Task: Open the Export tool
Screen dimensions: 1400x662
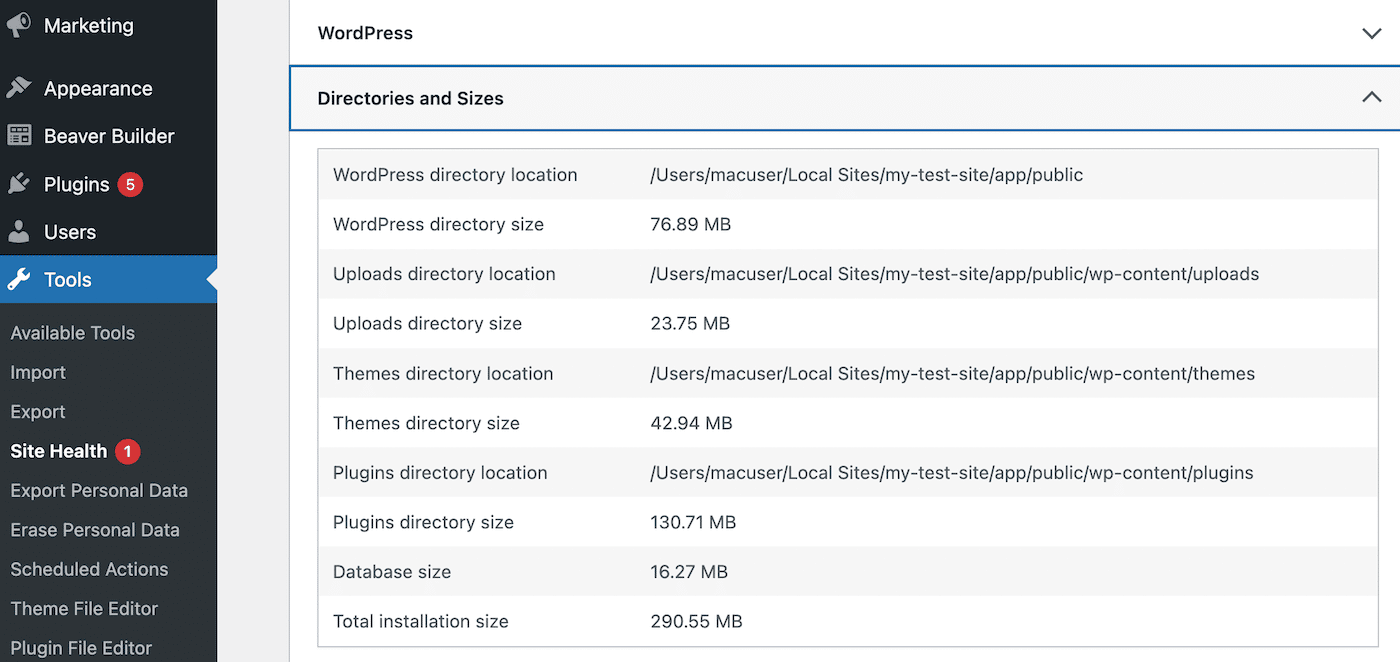Action: pos(37,411)
